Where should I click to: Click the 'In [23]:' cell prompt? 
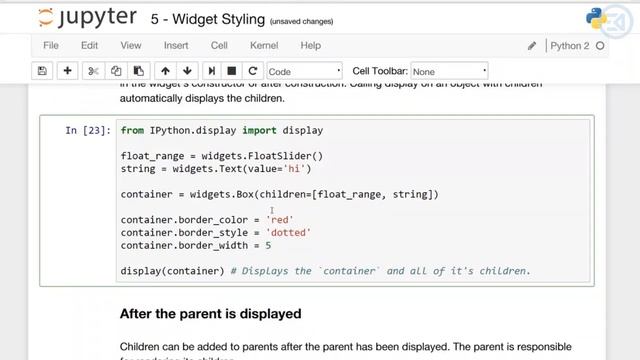tap(88, 131)
